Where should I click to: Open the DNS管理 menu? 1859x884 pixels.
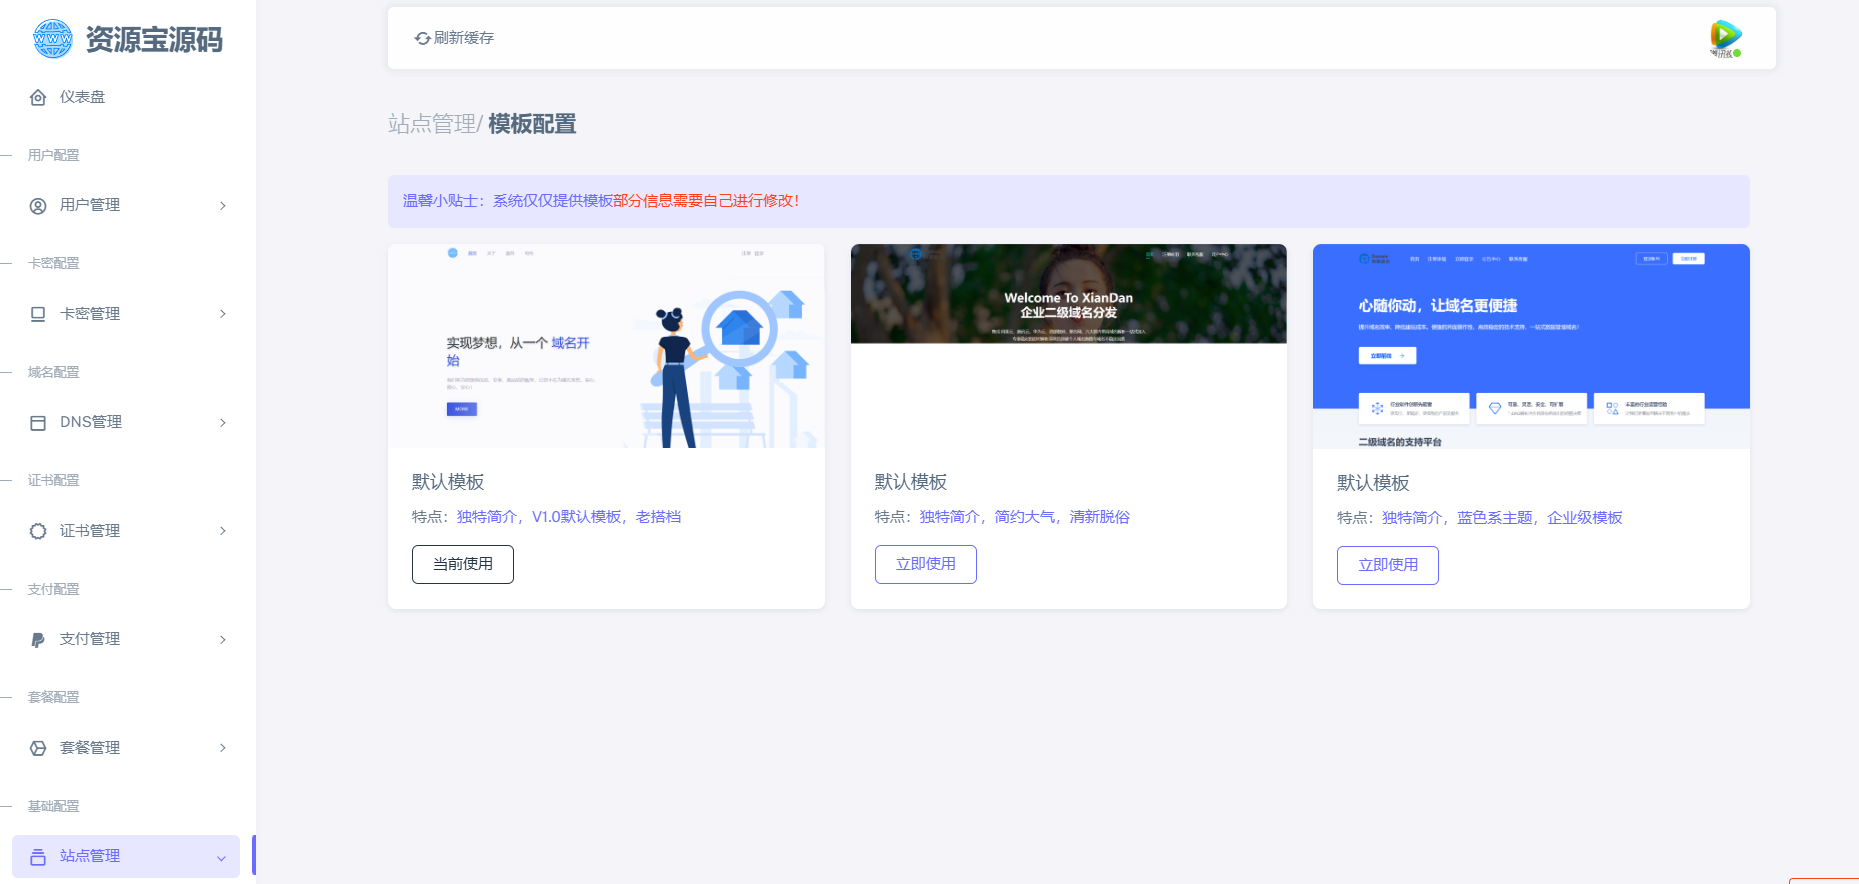click(126, 422)
